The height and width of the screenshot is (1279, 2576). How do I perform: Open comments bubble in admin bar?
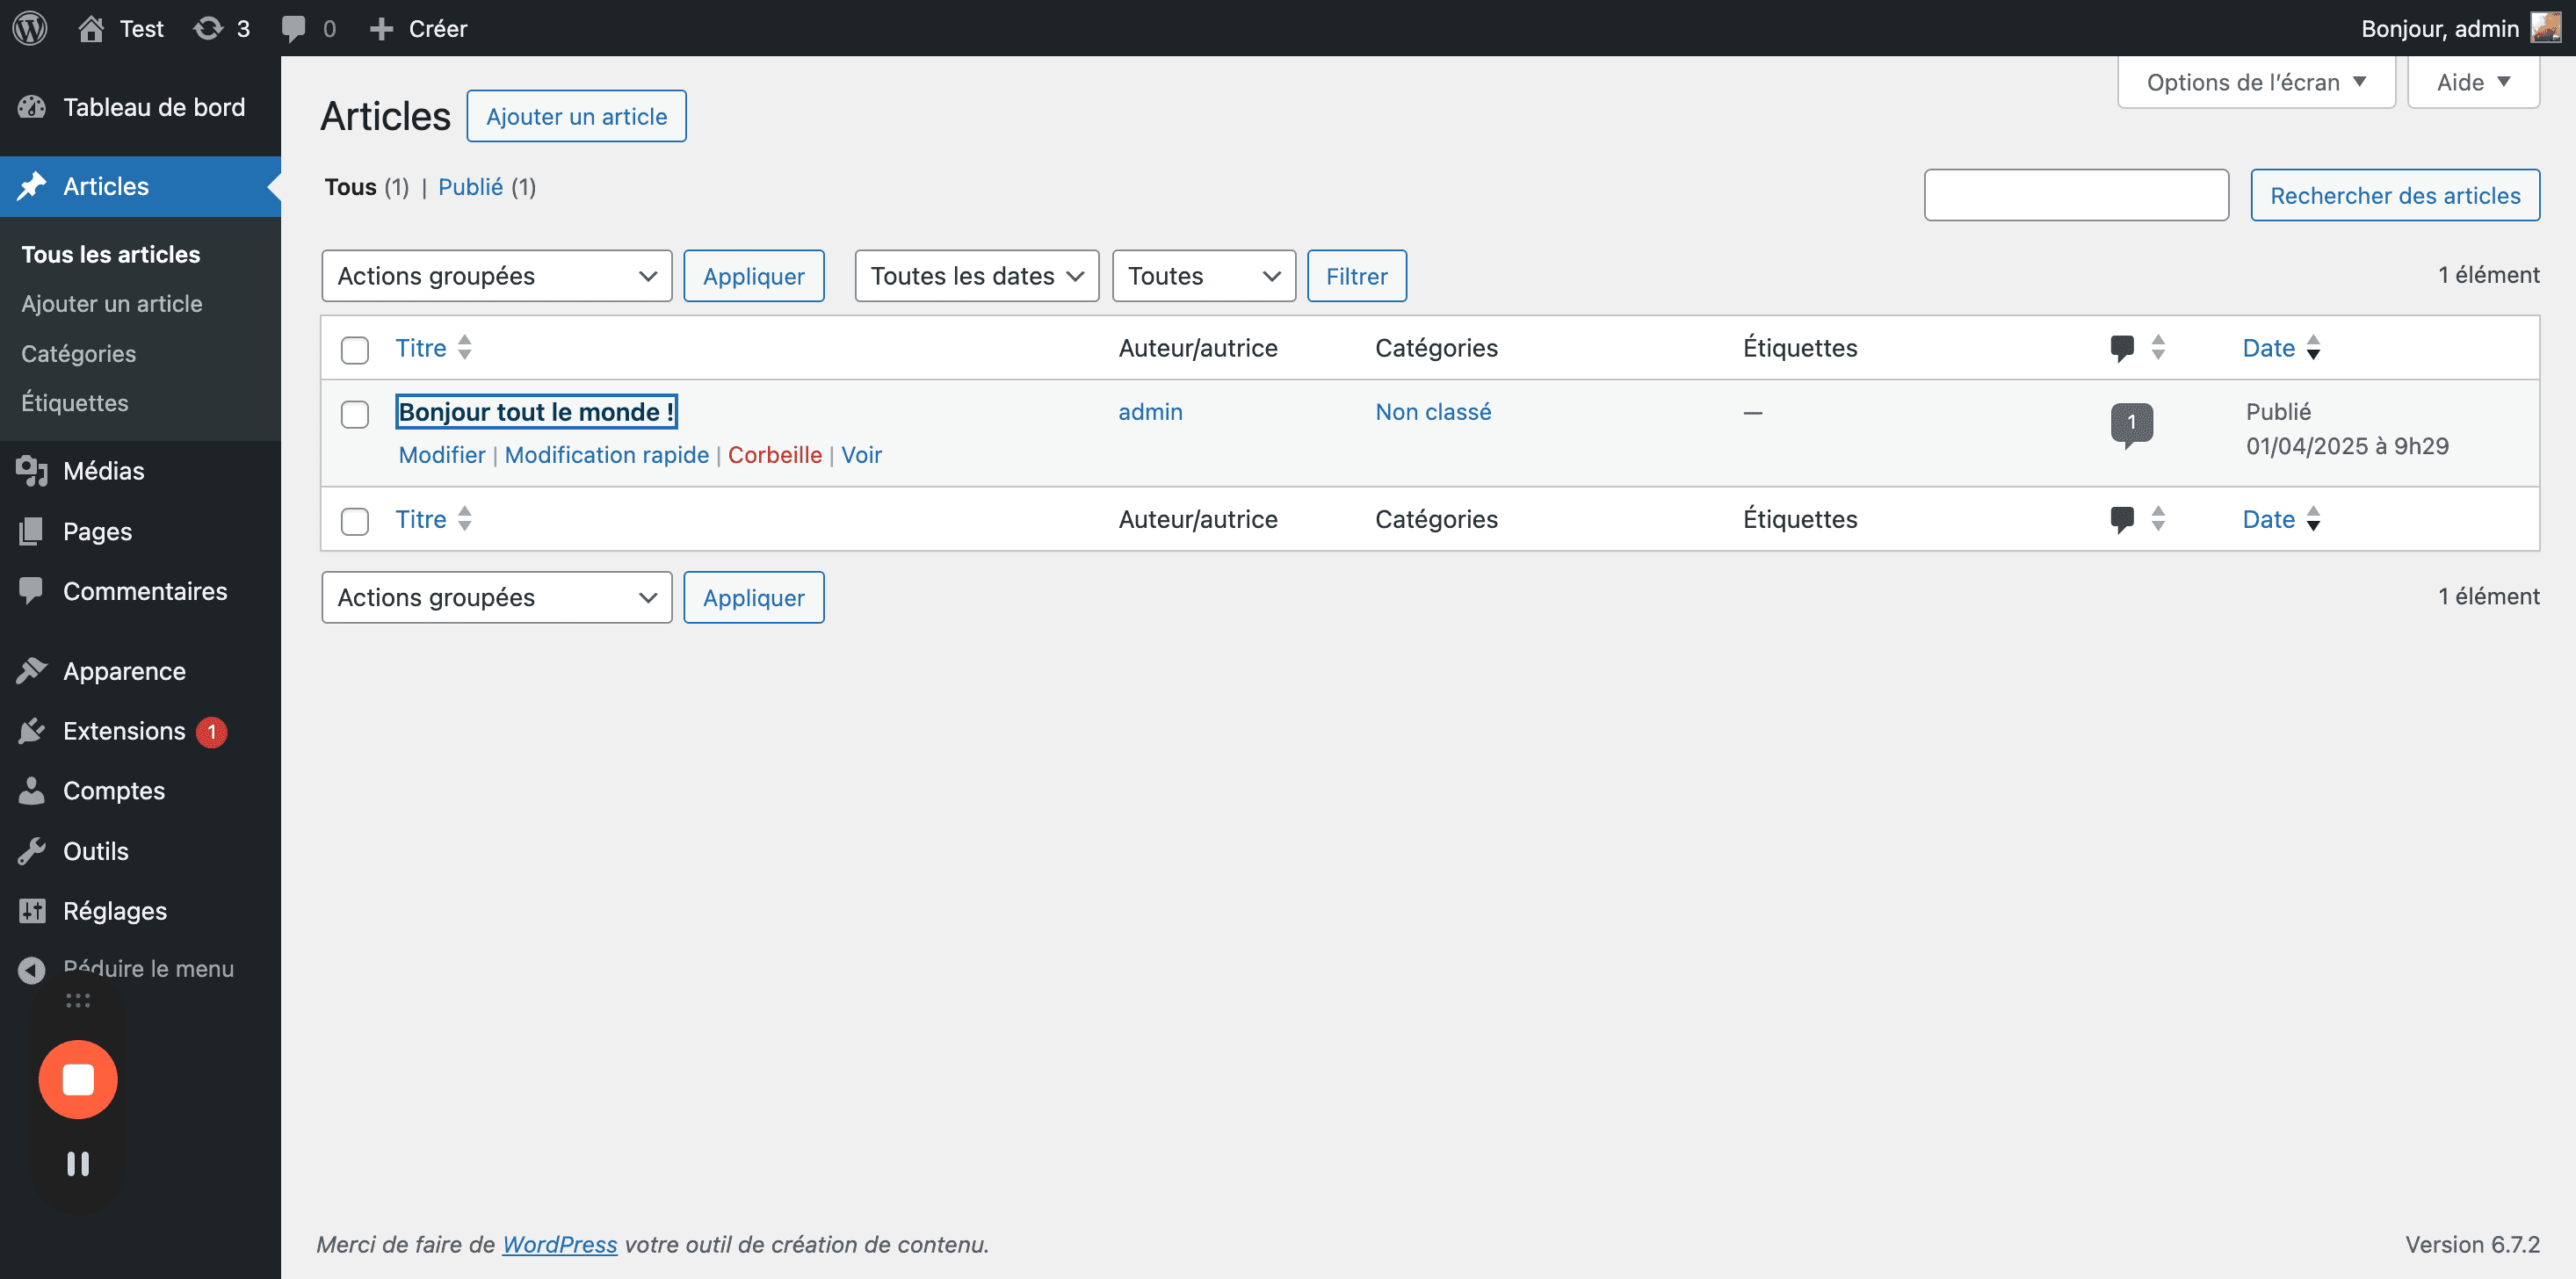tap(293, 28)
